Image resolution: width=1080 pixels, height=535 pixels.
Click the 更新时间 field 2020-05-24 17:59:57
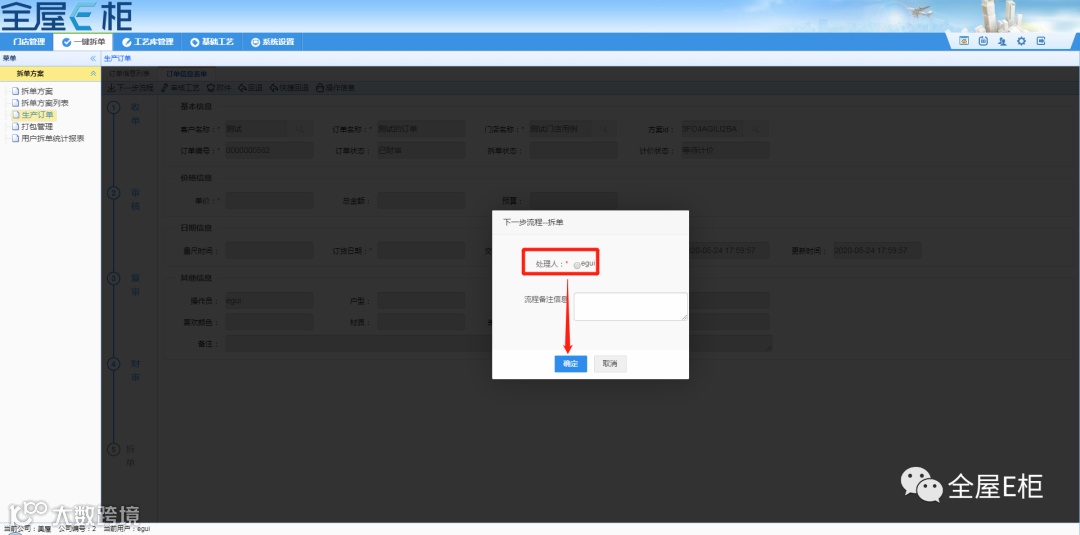[x=877, y=251]
